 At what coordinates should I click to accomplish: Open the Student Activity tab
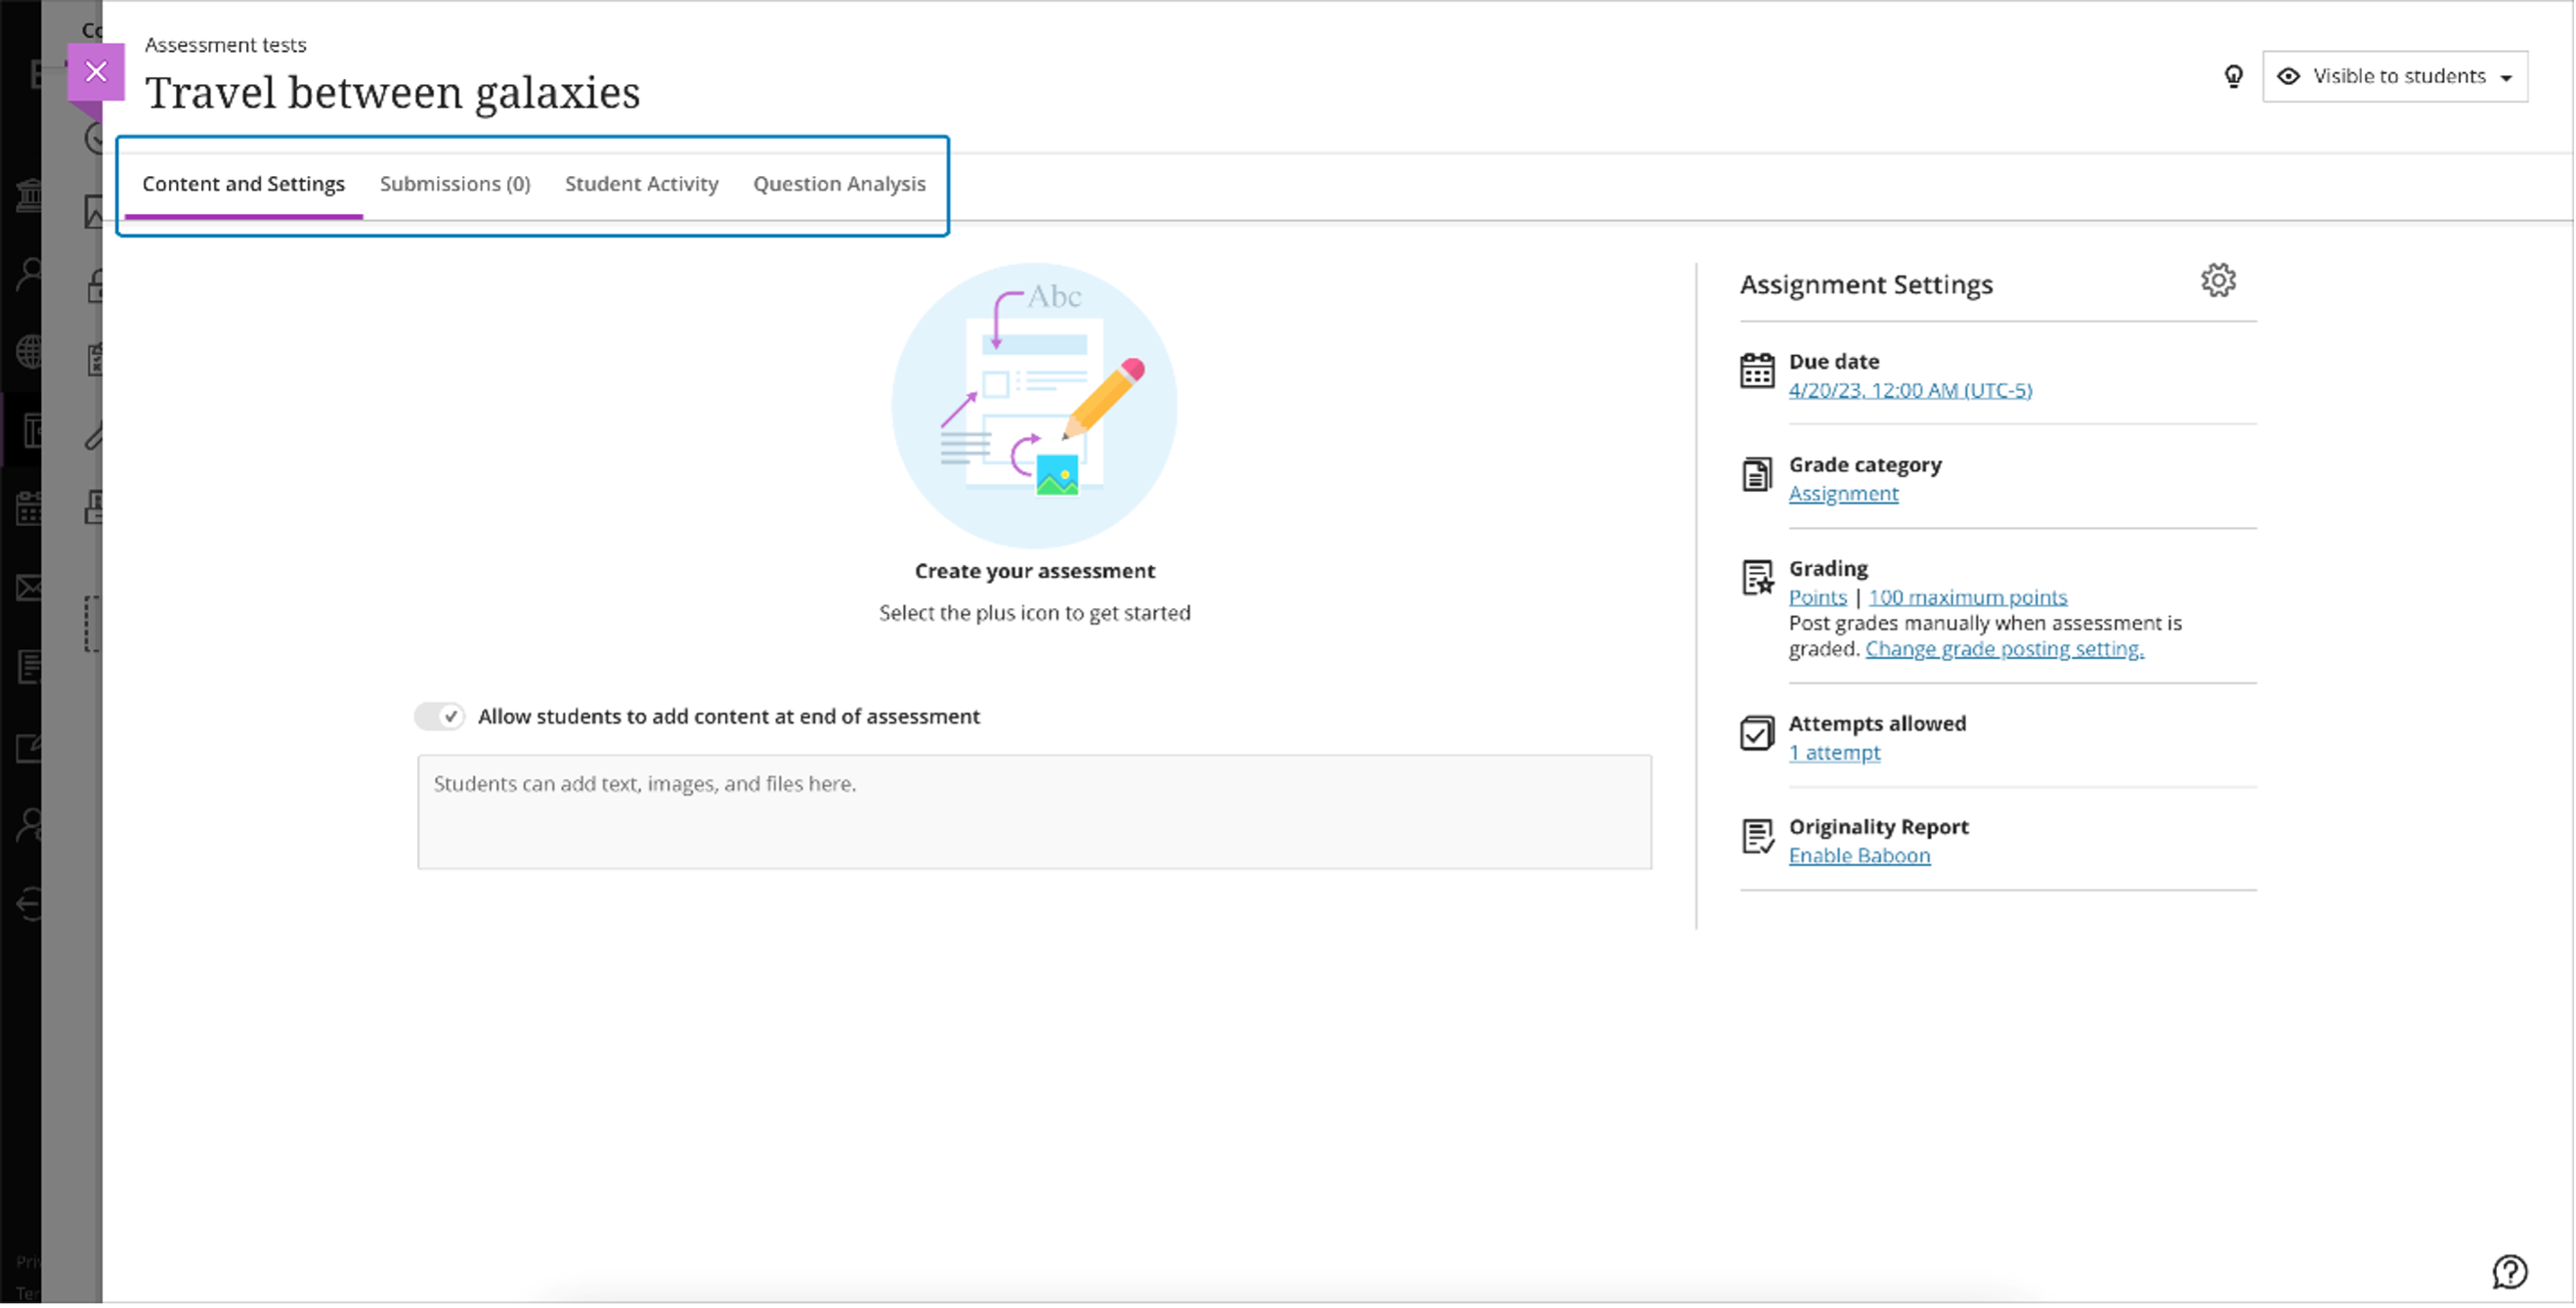640,184
